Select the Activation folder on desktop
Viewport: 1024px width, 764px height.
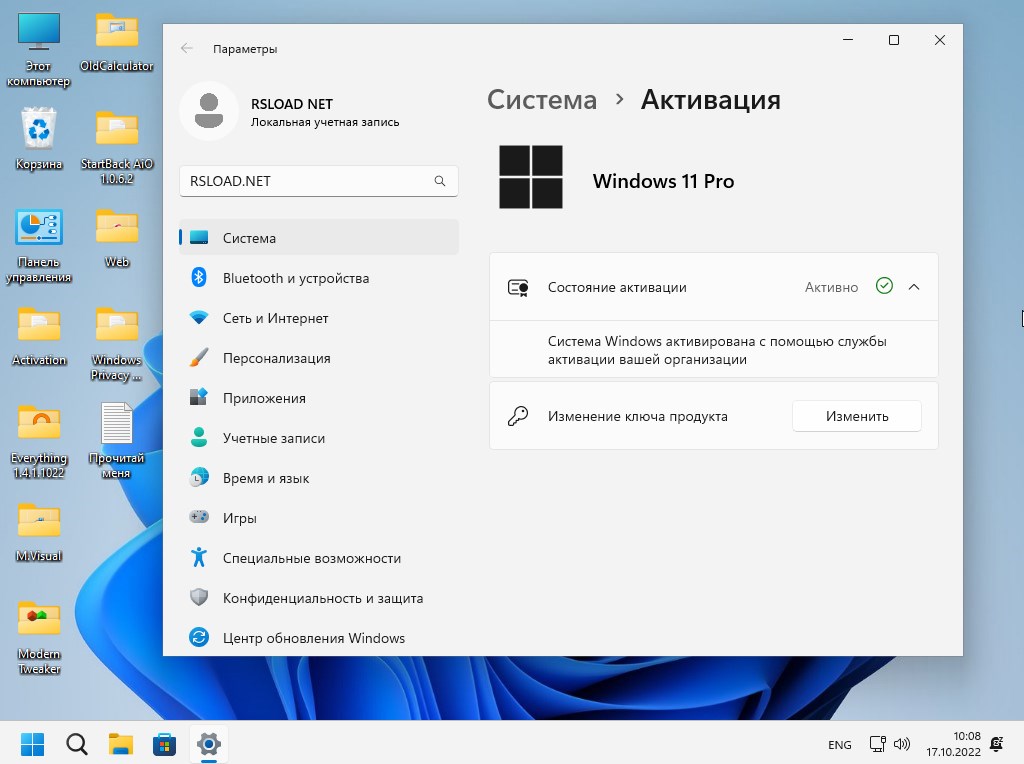(x=39, y=336)
